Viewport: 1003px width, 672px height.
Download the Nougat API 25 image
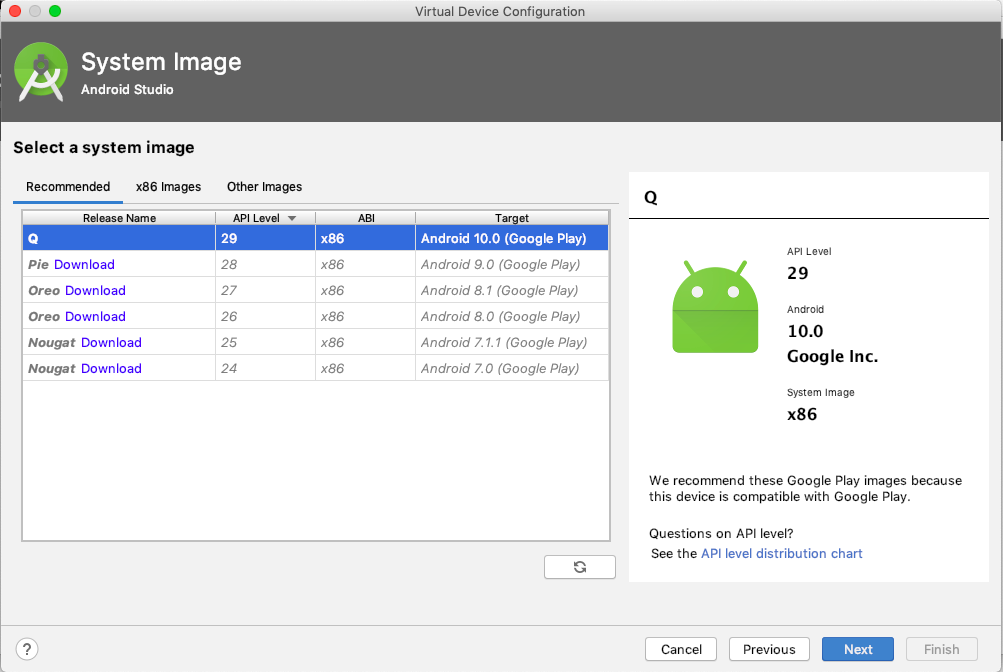point(111,343)
